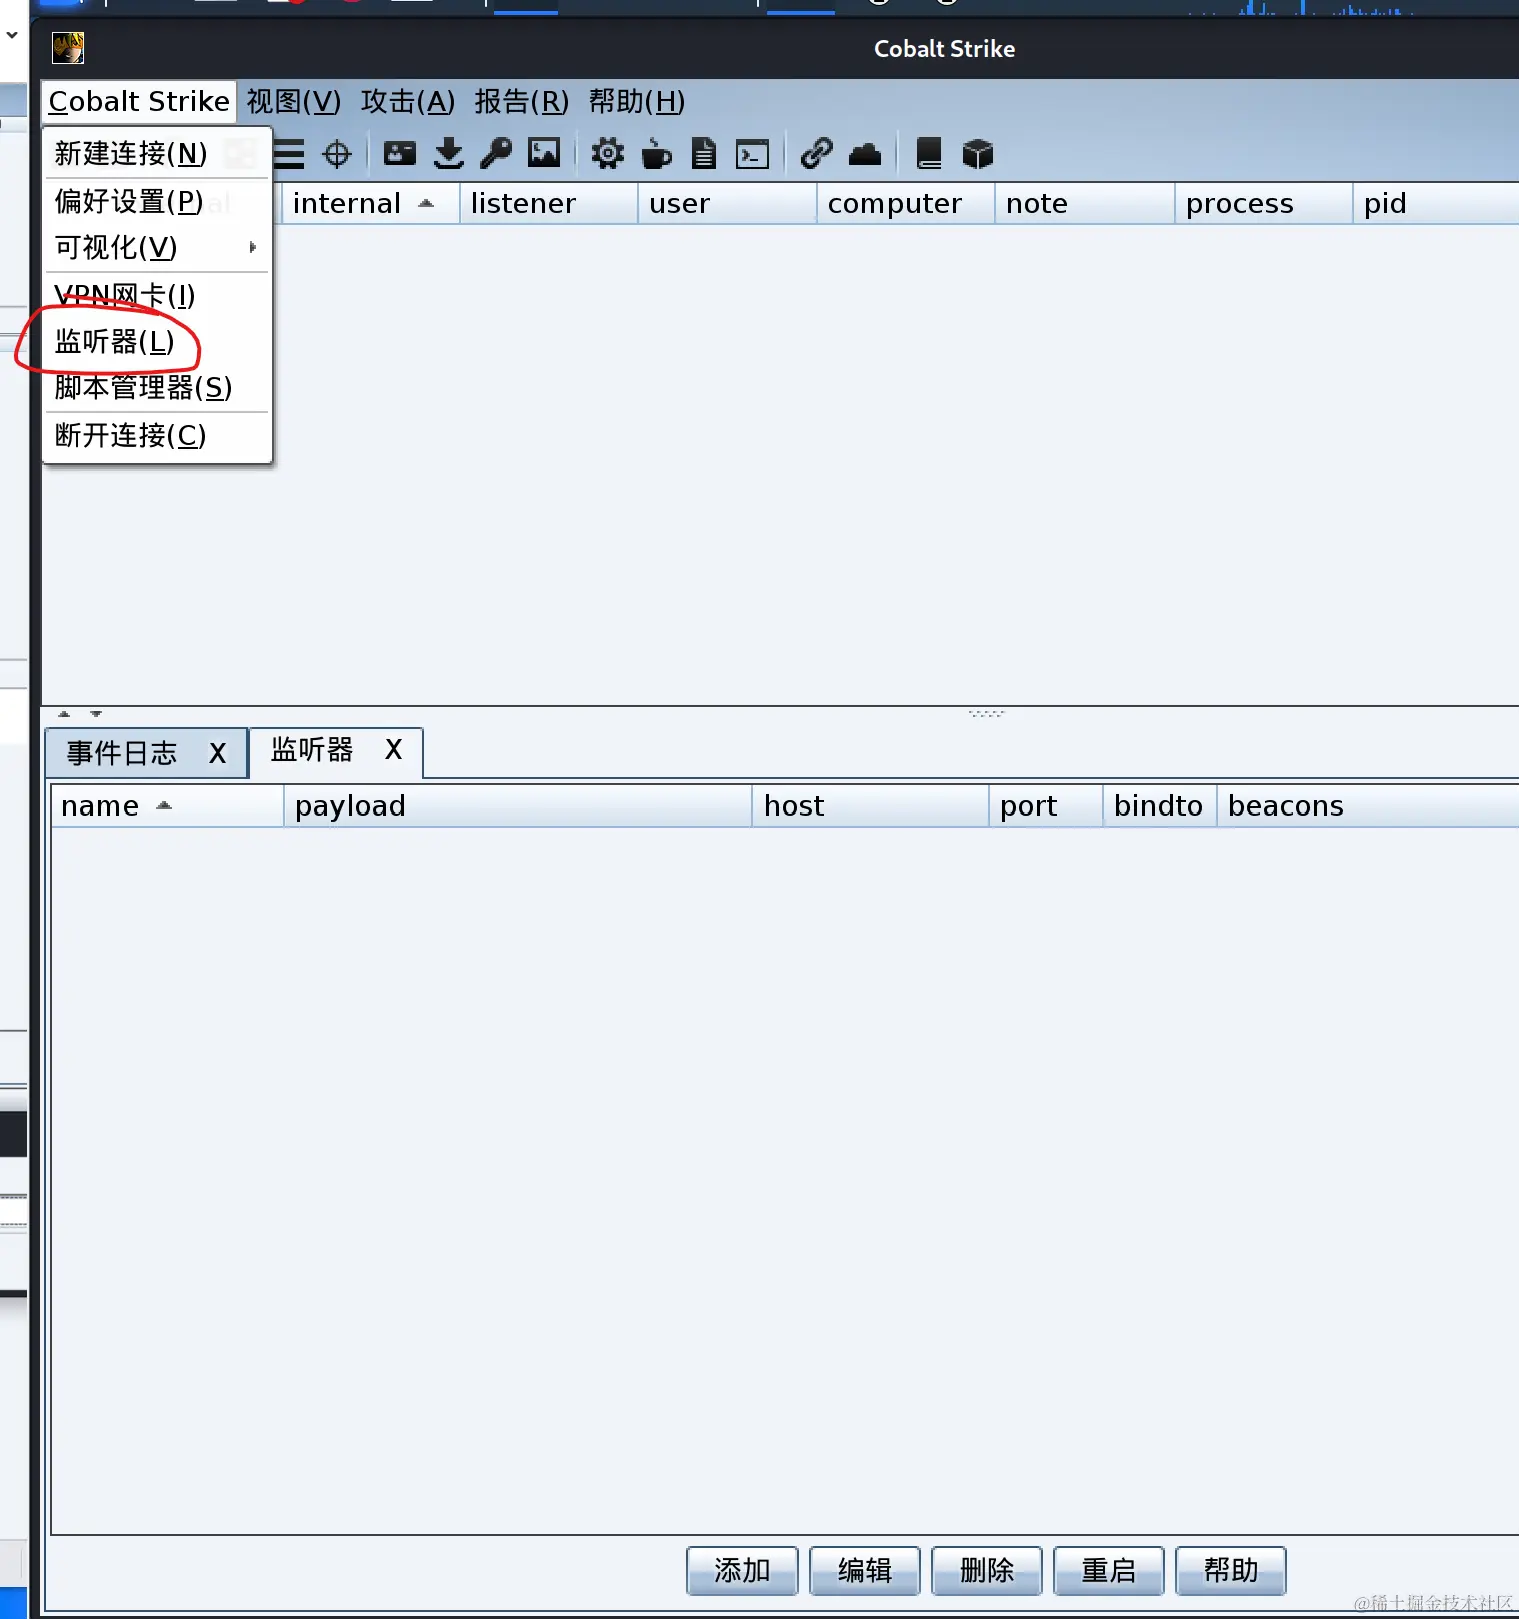
Task: Click the 编辑 button
Action: coord(864,1571)
